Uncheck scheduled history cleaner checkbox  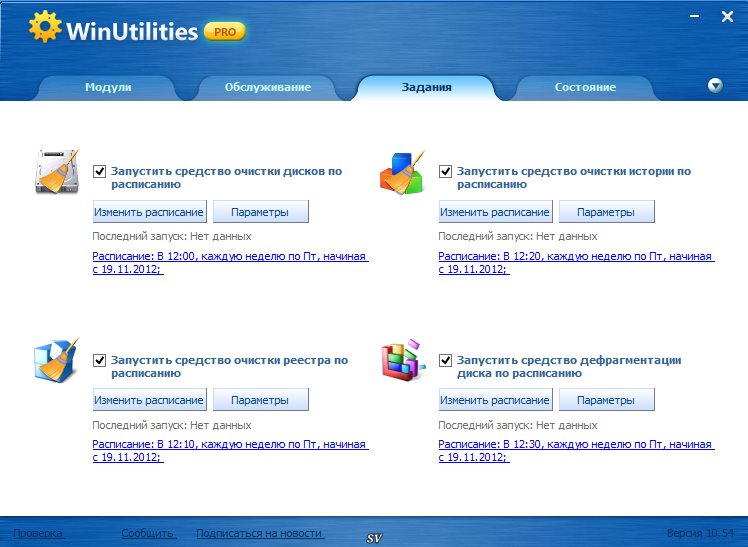[445, 171]
